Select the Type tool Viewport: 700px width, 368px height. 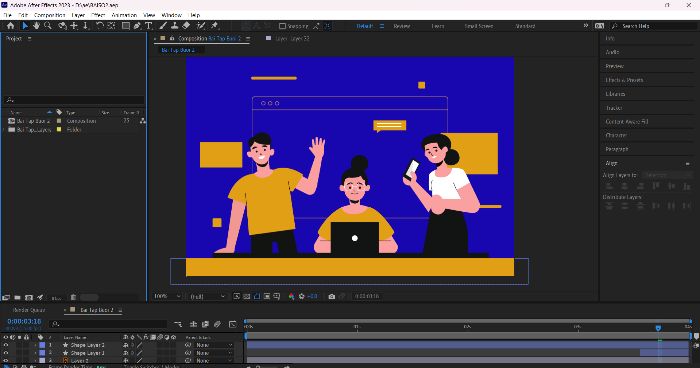(x=149, y=26)
